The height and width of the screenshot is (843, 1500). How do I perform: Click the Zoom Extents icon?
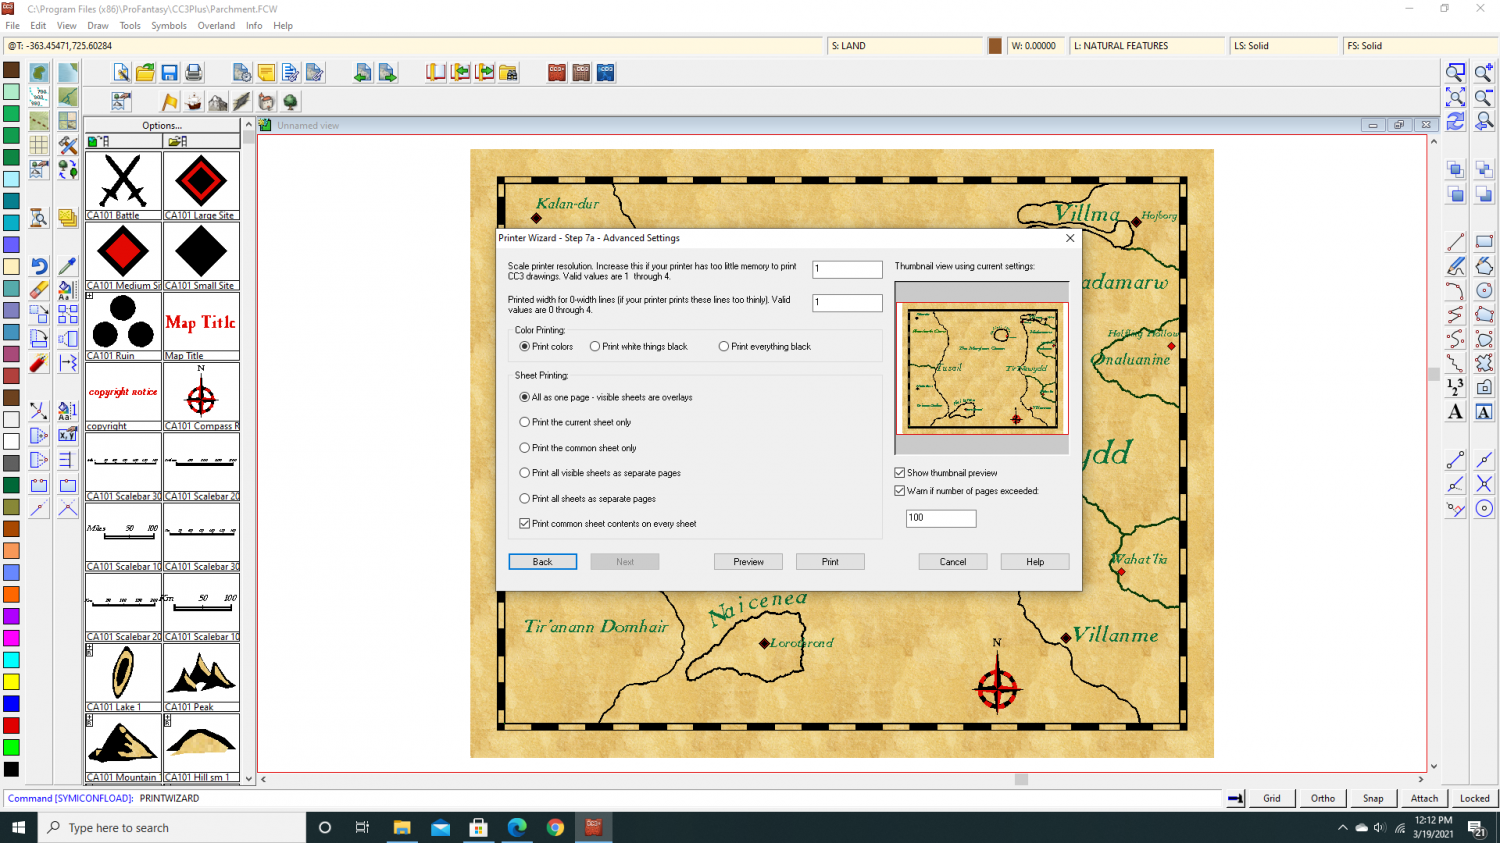(1456, 97)
